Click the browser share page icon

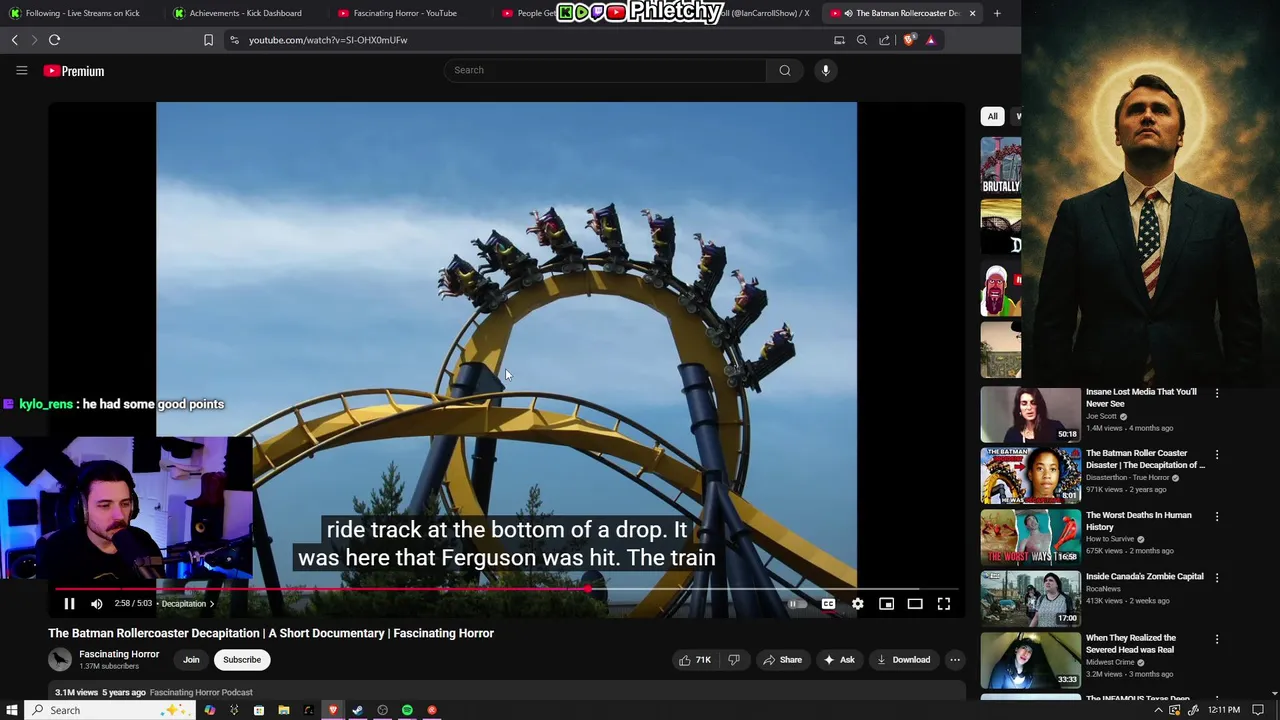point(885,40)
